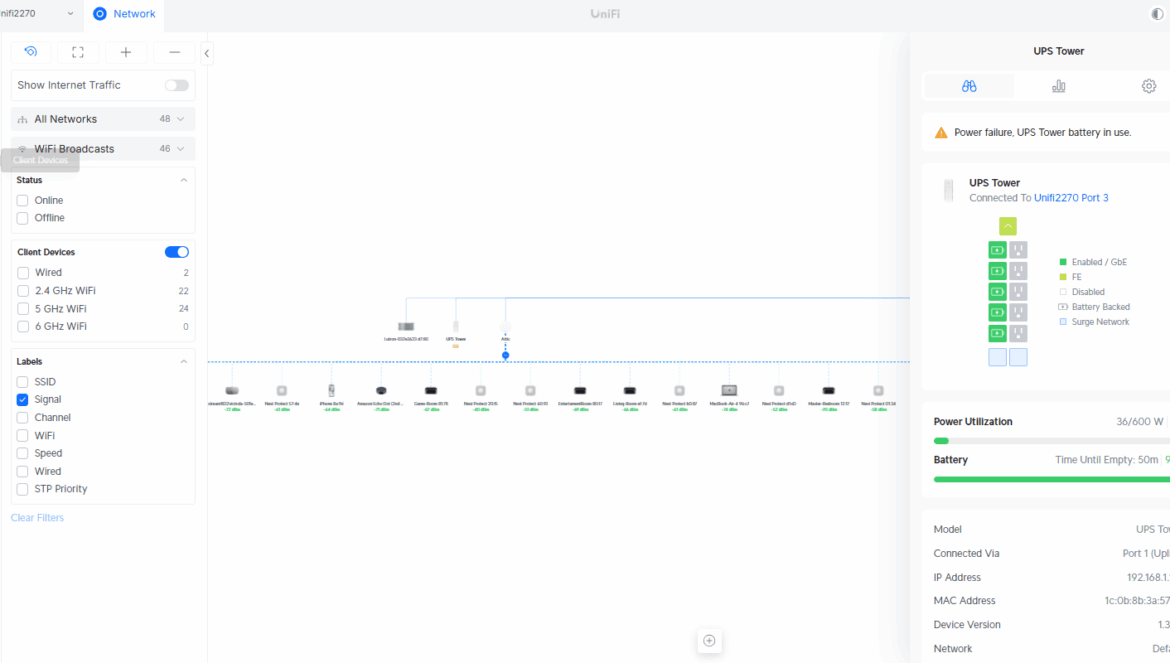Toggle the dark mode theme icon
Image resolution: width=1170 pixels, height=663 pixels.
[1158, 14]
